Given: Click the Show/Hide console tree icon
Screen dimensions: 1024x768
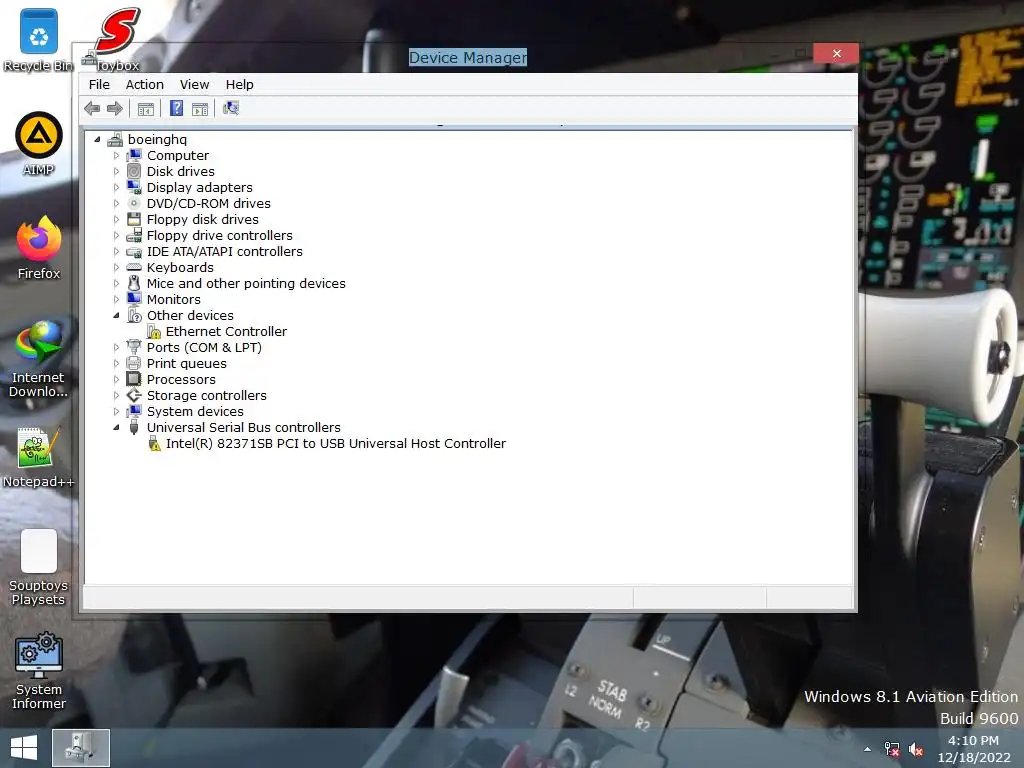Looking at the screenshot, I should pos(146,108).
